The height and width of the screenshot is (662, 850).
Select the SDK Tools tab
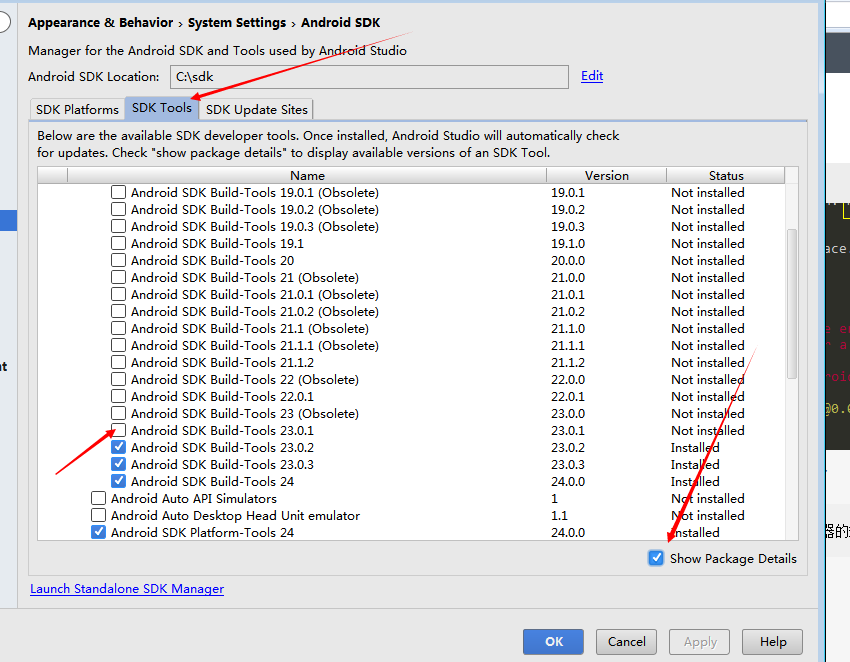(162, 108)
